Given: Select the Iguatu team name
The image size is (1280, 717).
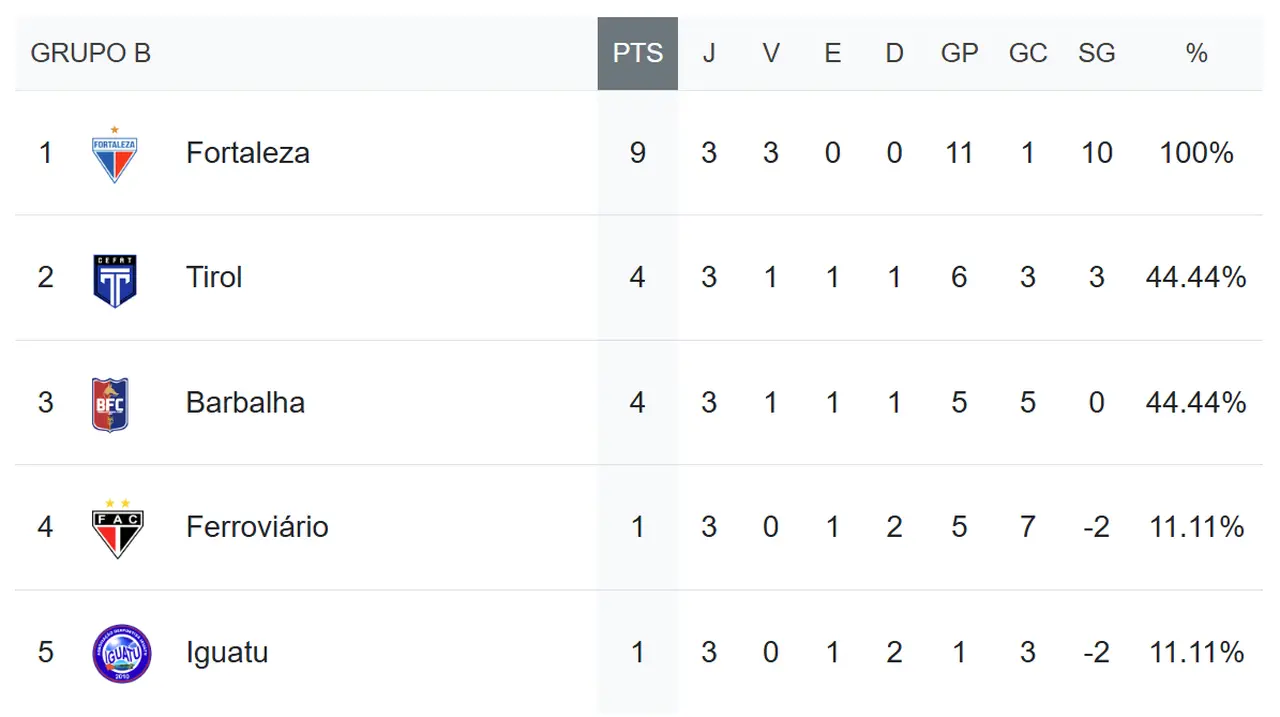Looking at the screenshot, I should point(227,652).
